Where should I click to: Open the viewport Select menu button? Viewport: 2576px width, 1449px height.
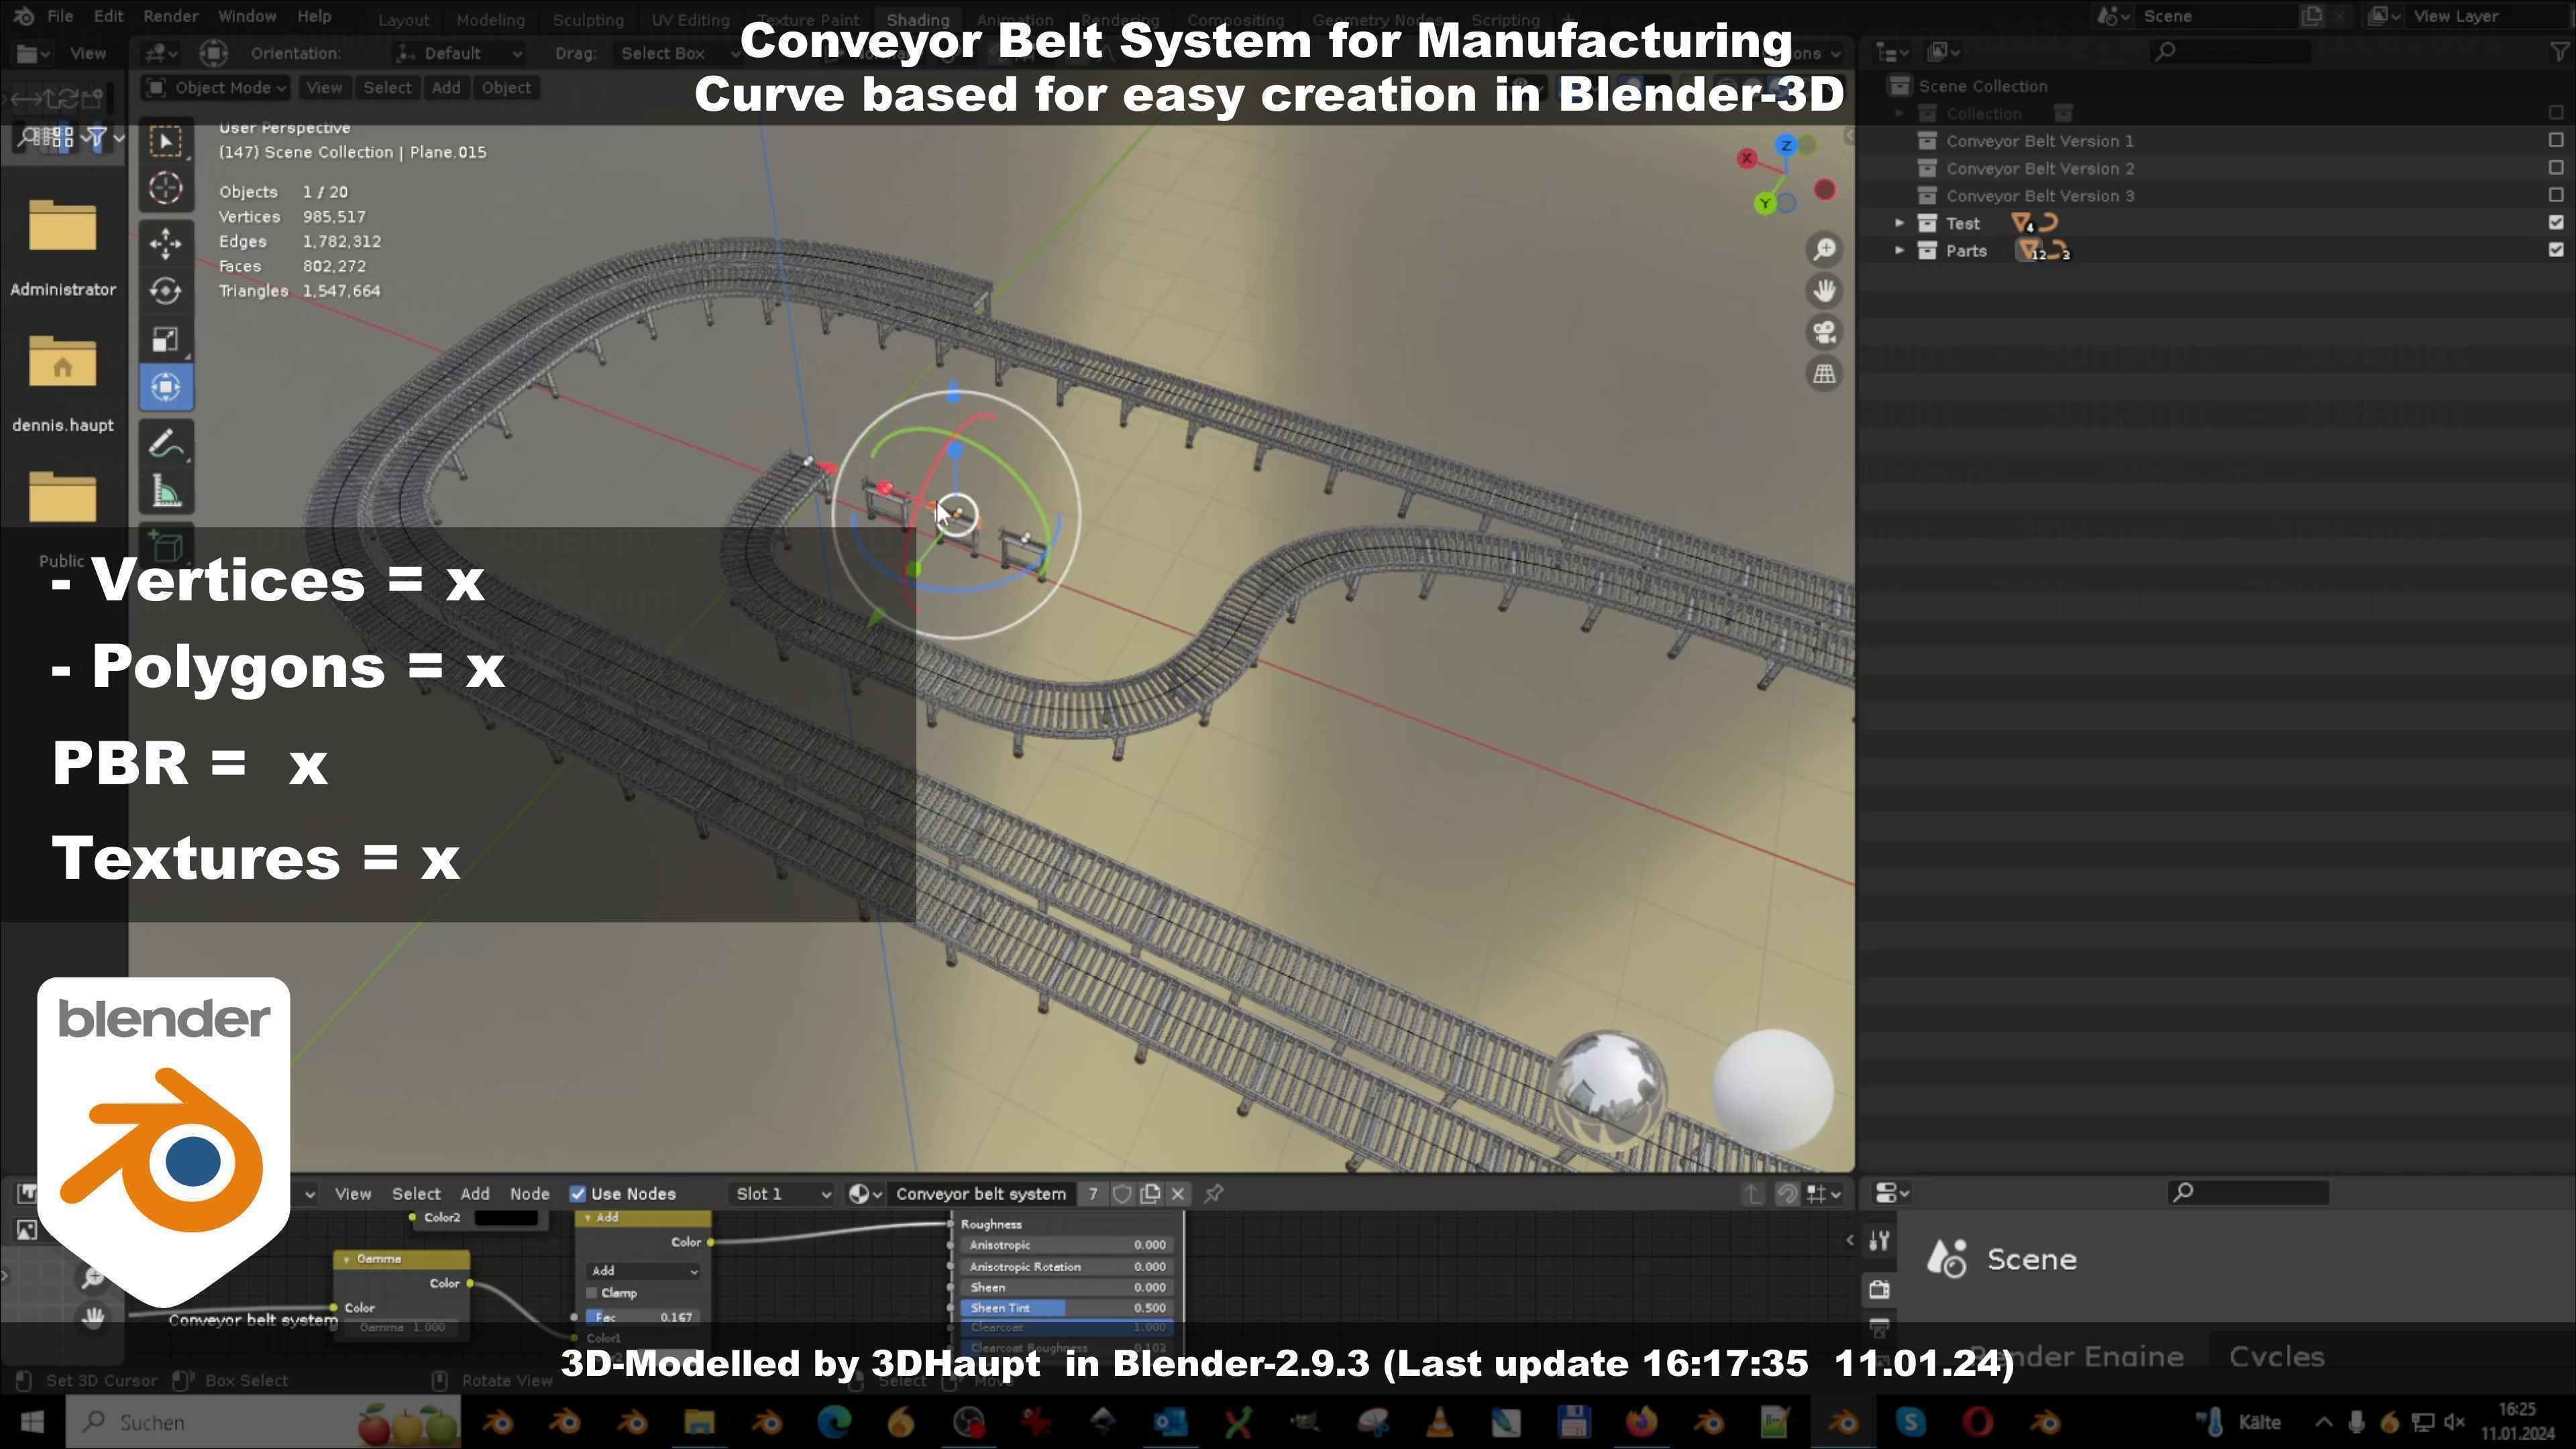tap(387, 87)
